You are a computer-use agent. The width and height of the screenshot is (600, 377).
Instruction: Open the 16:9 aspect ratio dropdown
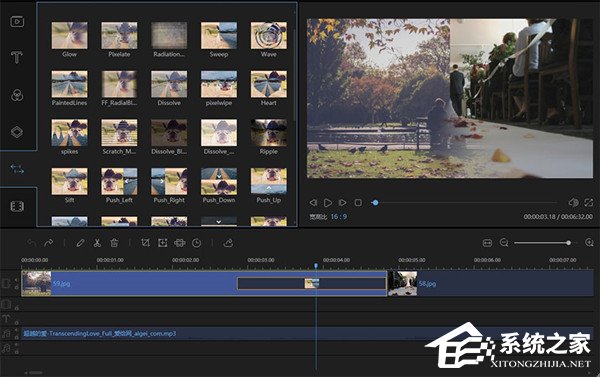pos(339,217)
